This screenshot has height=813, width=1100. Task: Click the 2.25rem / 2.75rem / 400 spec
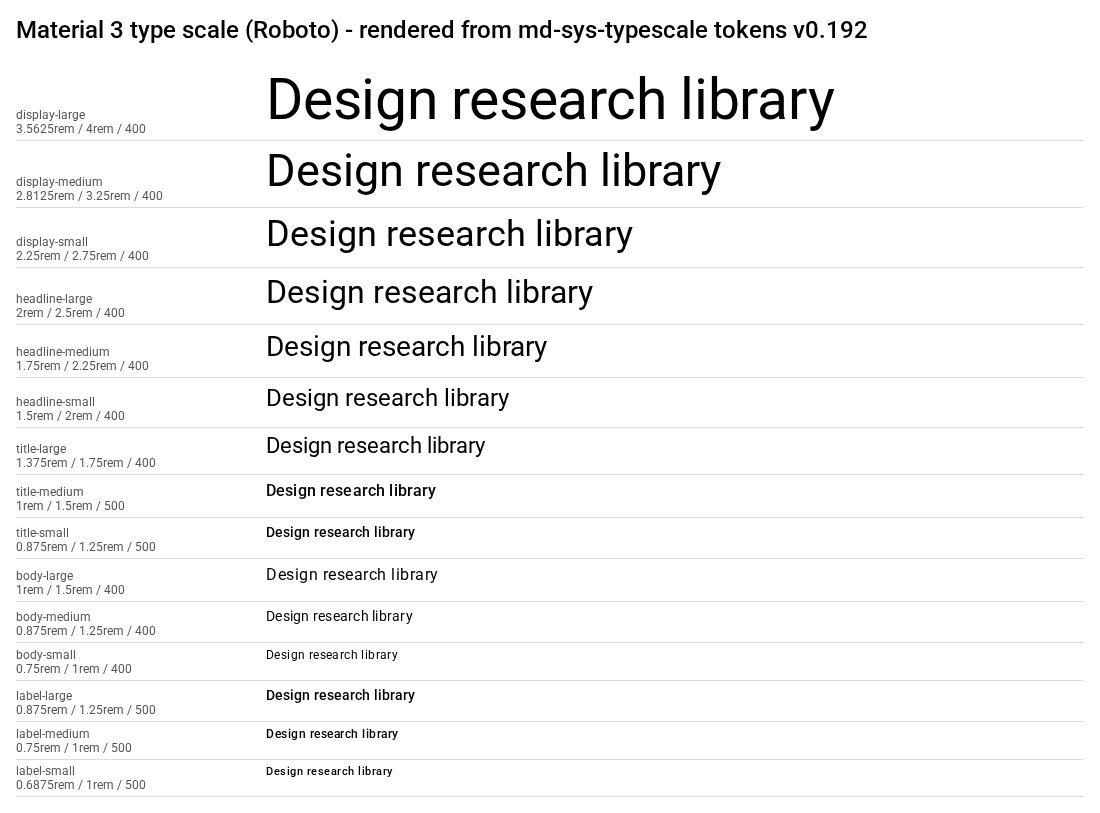82,255
